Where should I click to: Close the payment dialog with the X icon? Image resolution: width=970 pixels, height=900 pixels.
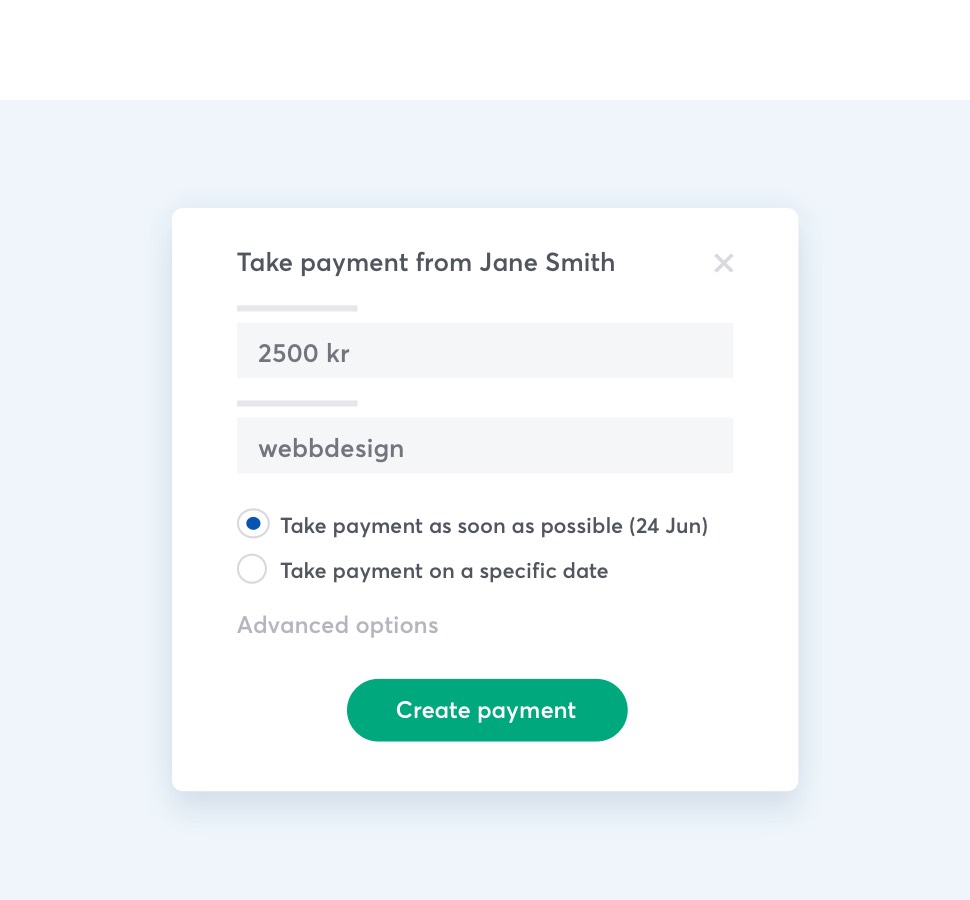pos(724,263)
